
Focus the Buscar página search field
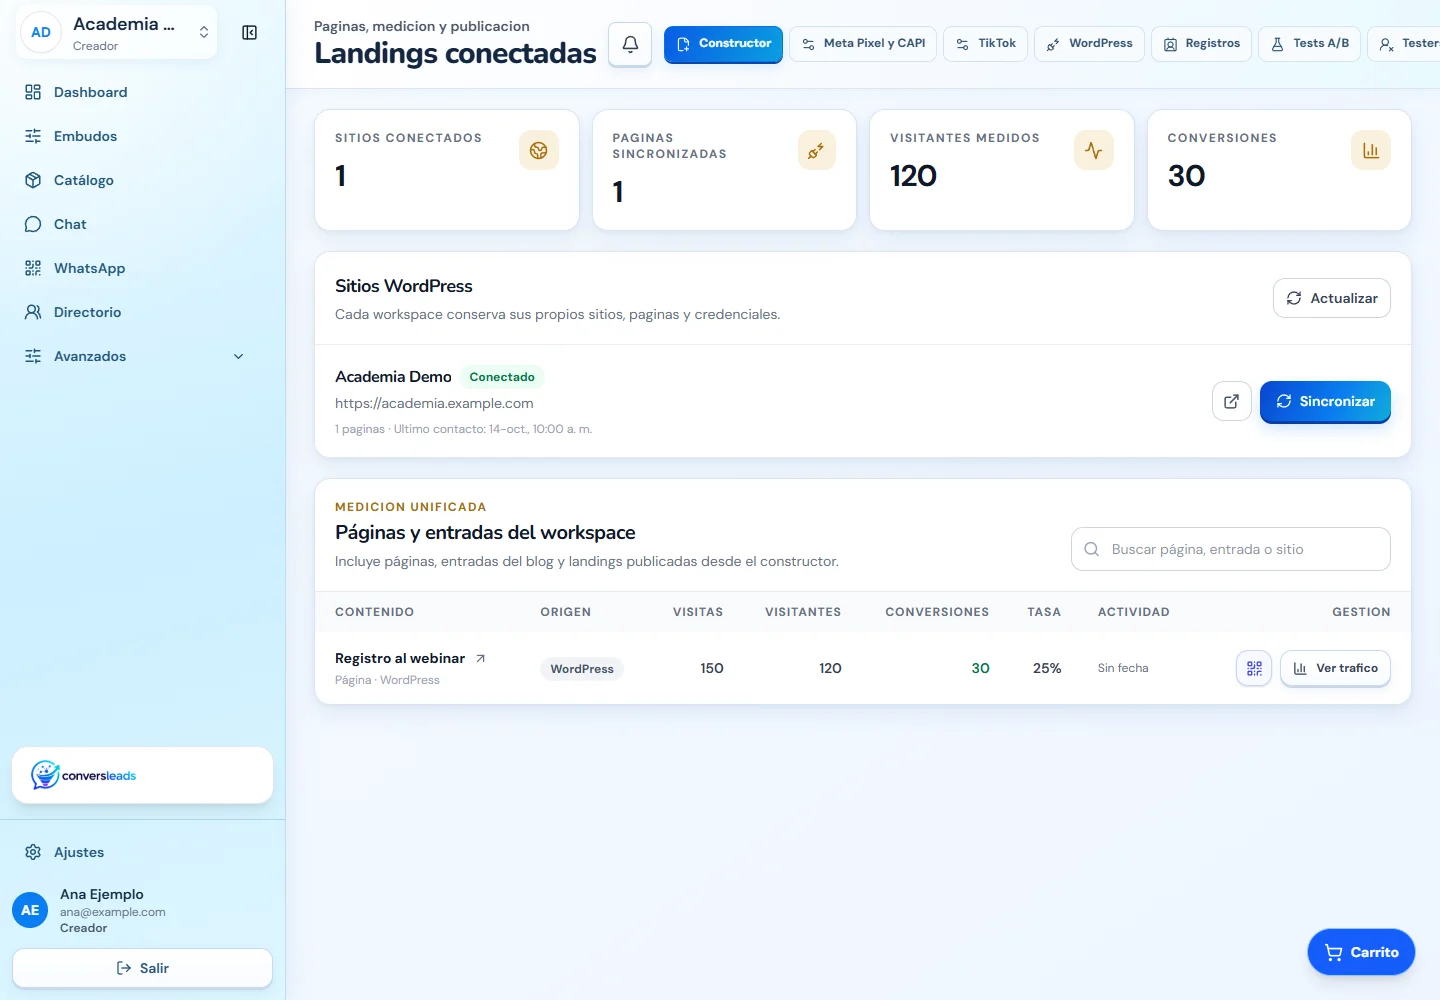[x=1231, y=549]
